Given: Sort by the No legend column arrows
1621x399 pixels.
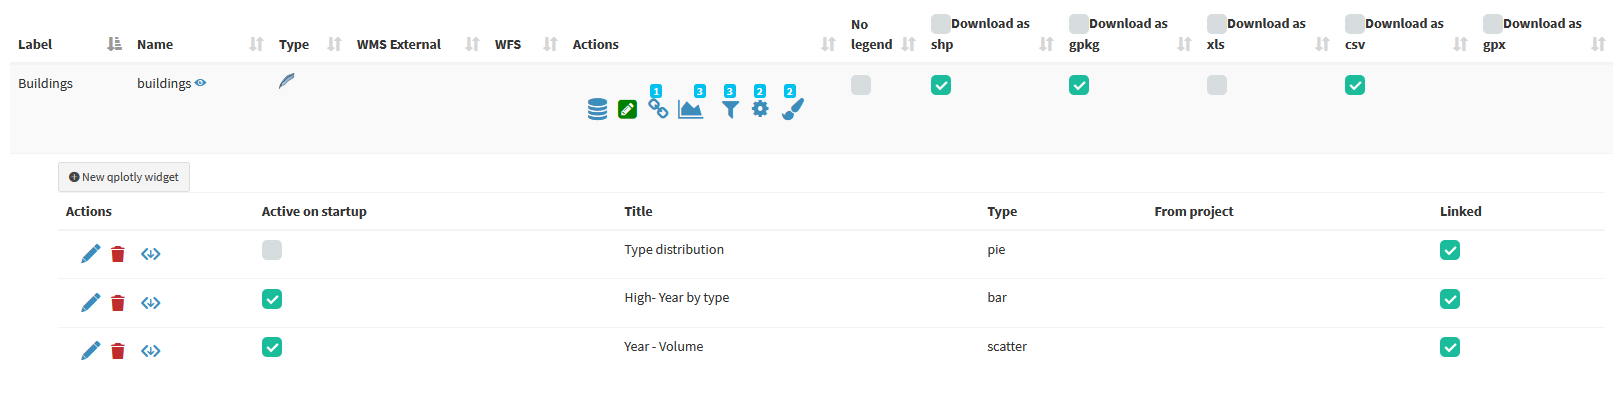Looking at the screenshot, I should [x=908, y=44].
